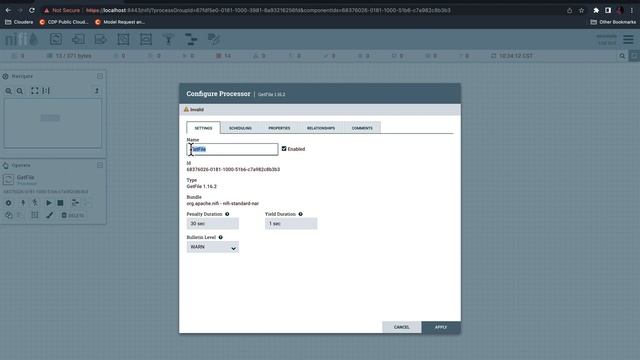Stop the GetFile processor in Operate panel
This screenshot has width=640, height=360.
coord(60,202)
